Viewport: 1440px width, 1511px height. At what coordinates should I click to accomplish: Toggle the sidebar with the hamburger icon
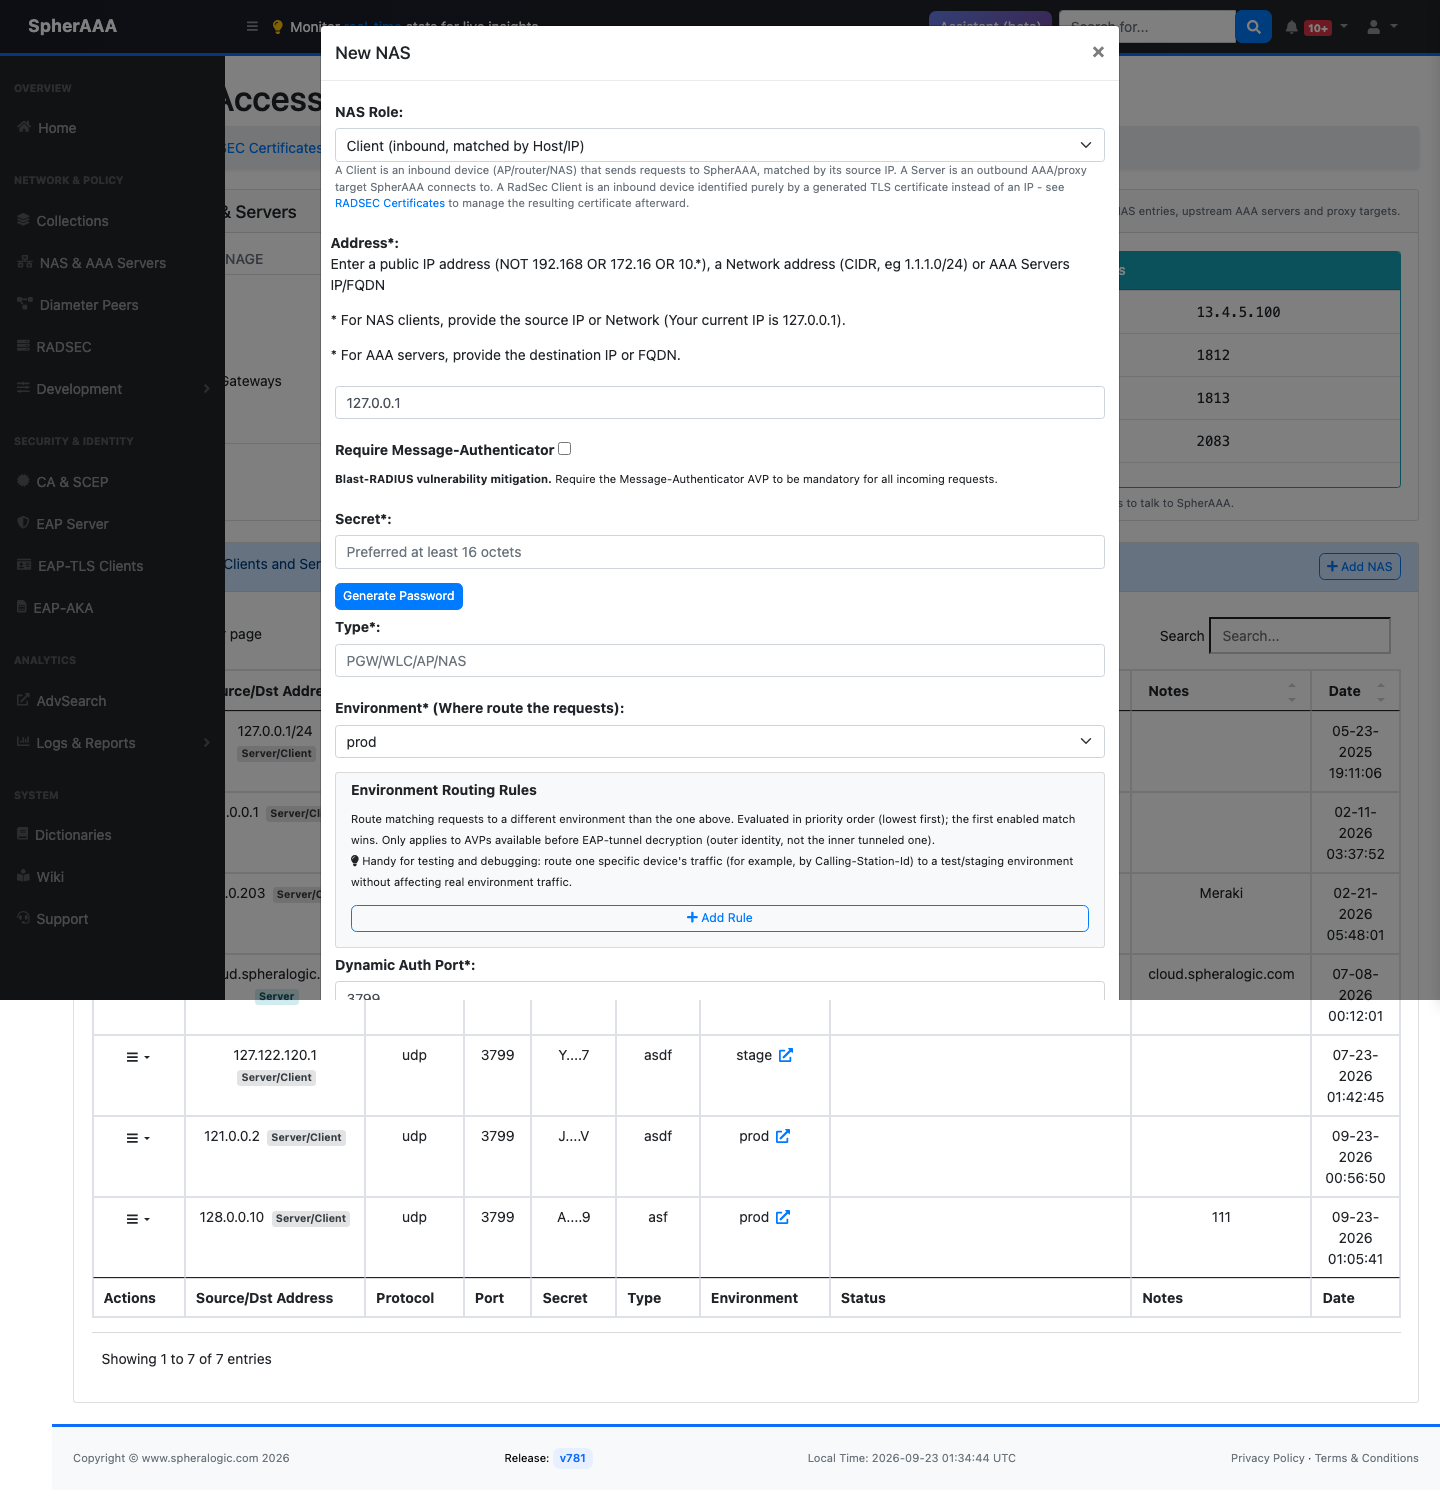252,26
